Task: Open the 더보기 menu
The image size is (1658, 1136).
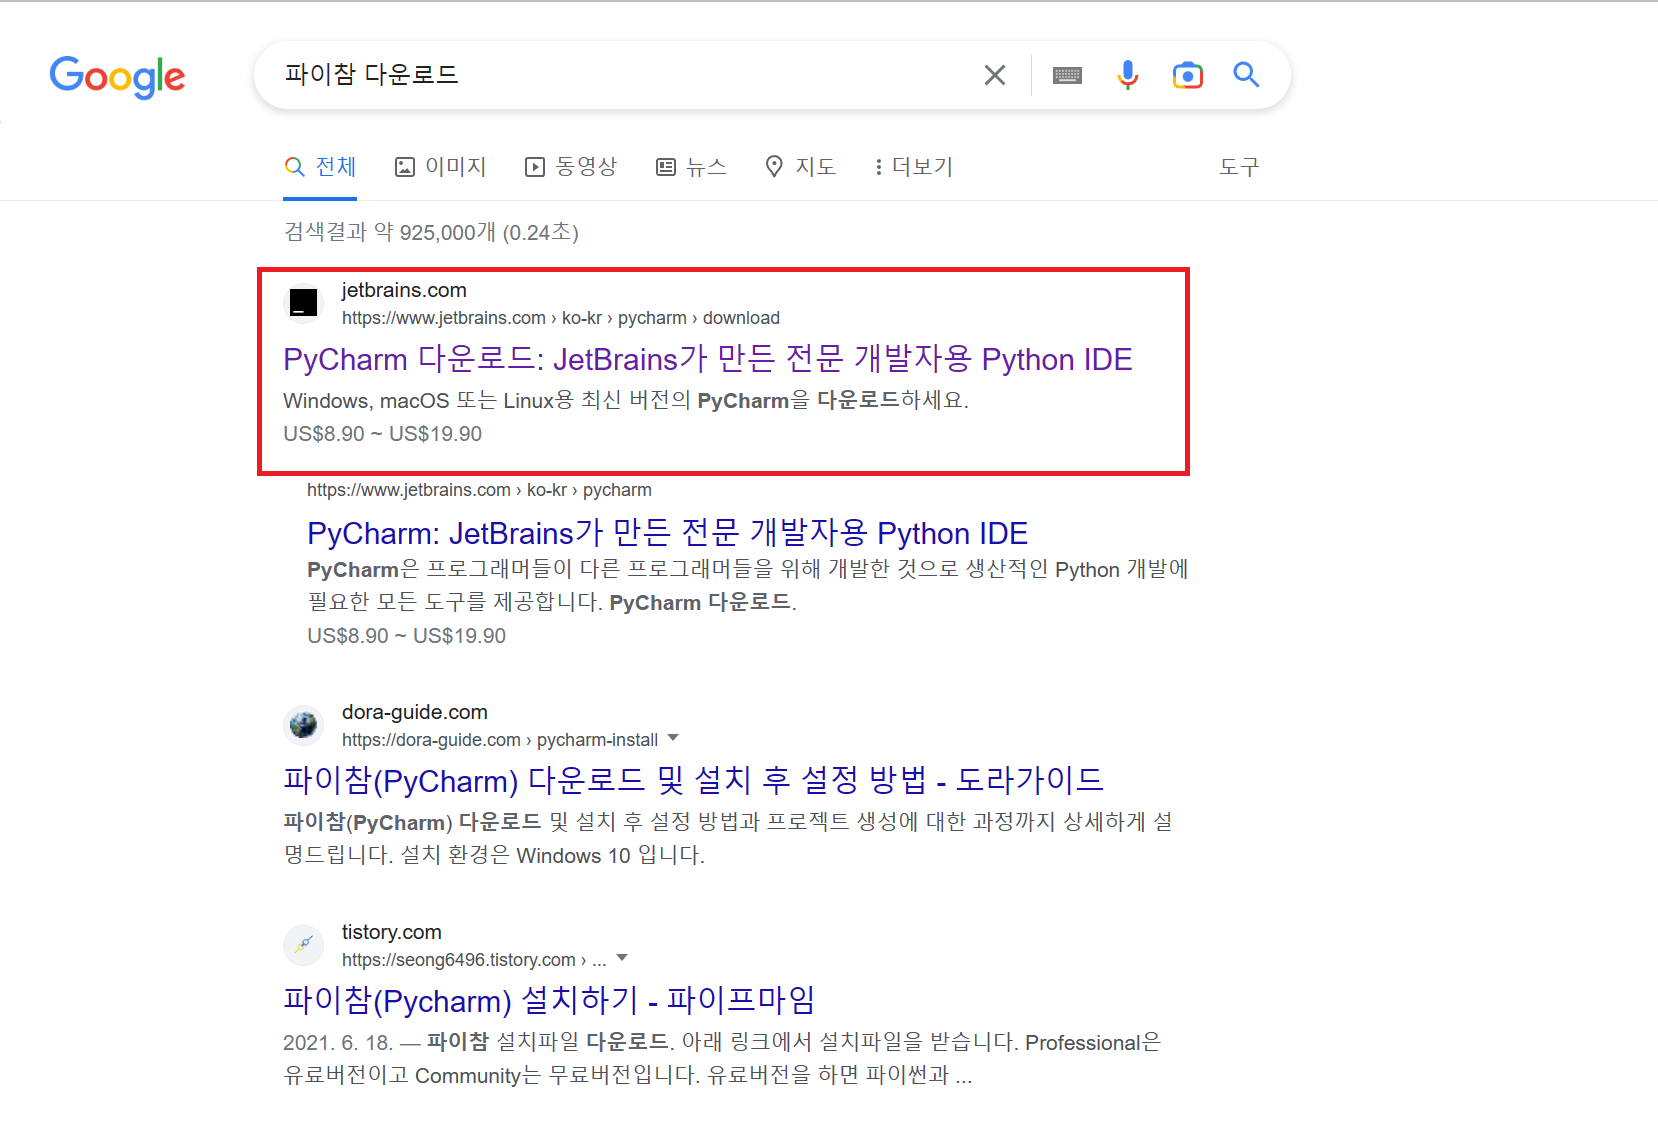Action: click(914, 167)
